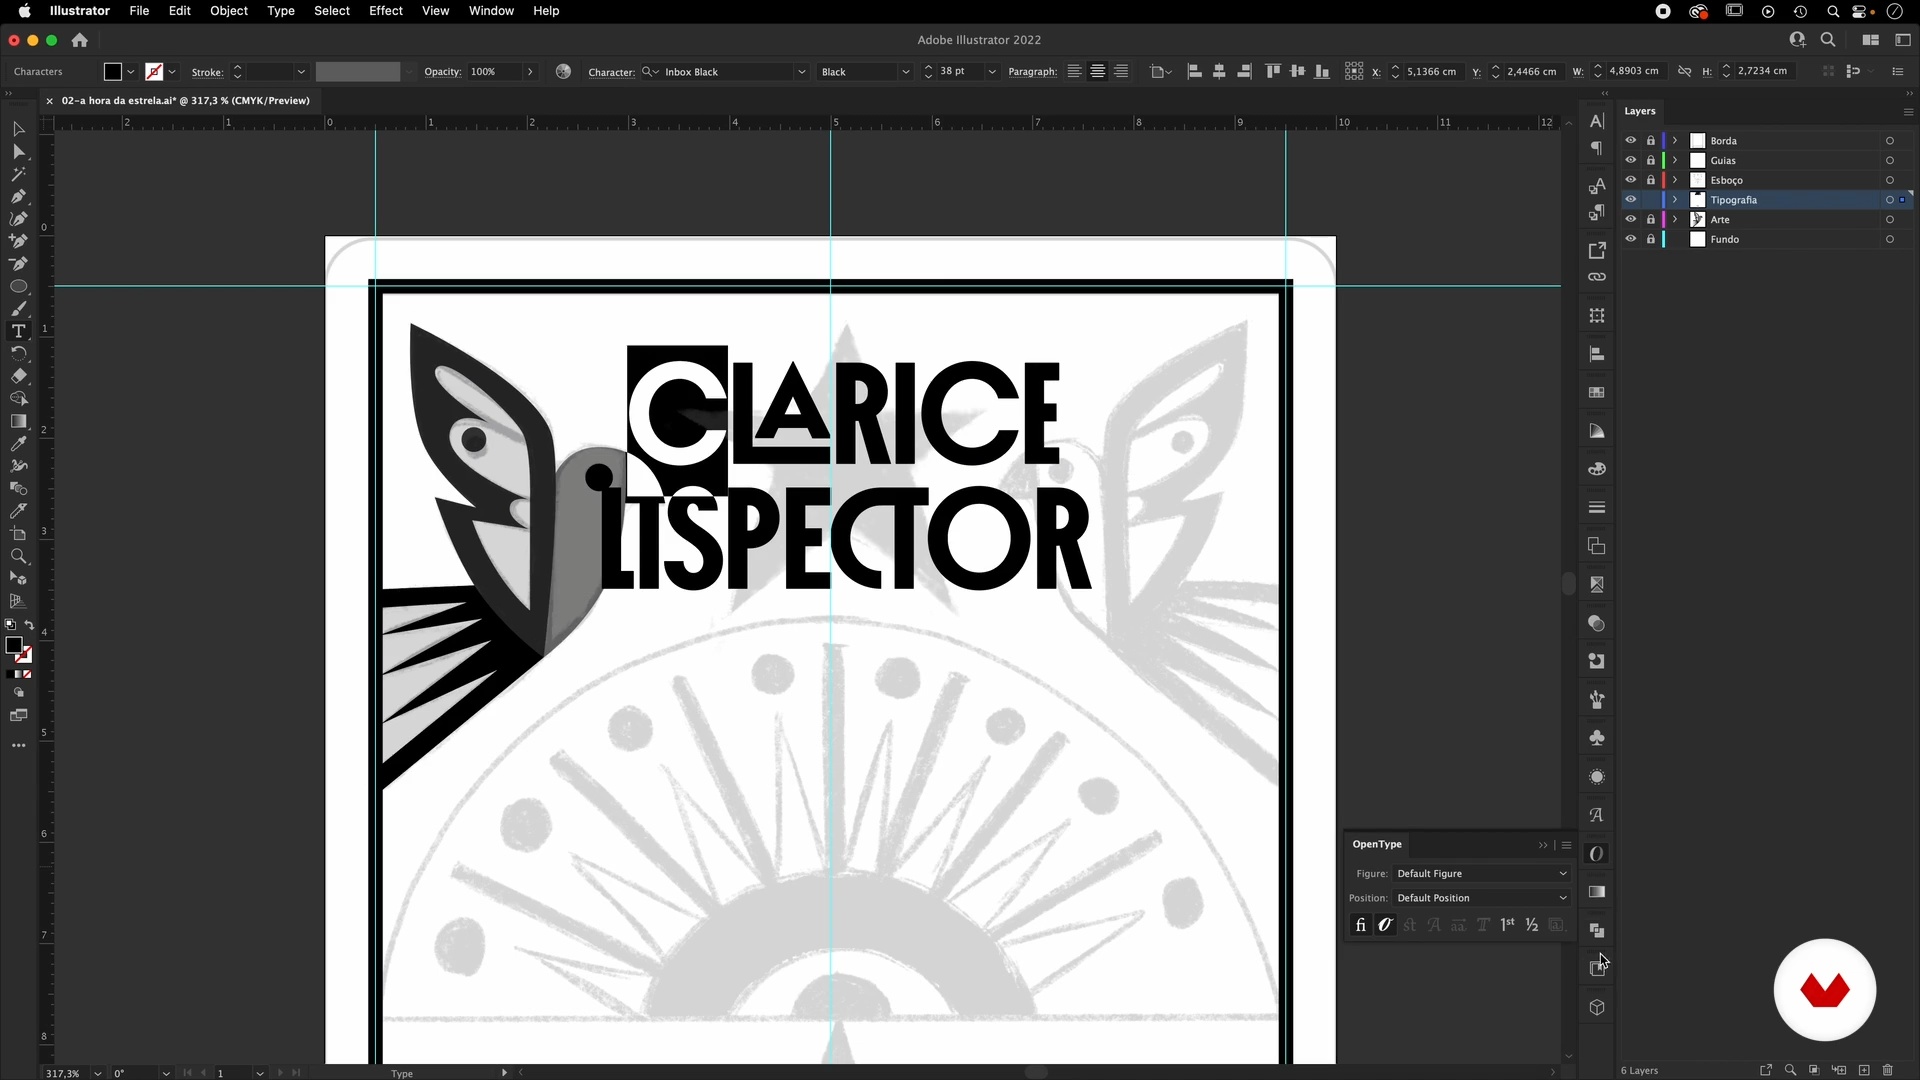Viewport: 1920px width, 1080px height.
Task: Open the Effect menu
Action: coord(386,11)
